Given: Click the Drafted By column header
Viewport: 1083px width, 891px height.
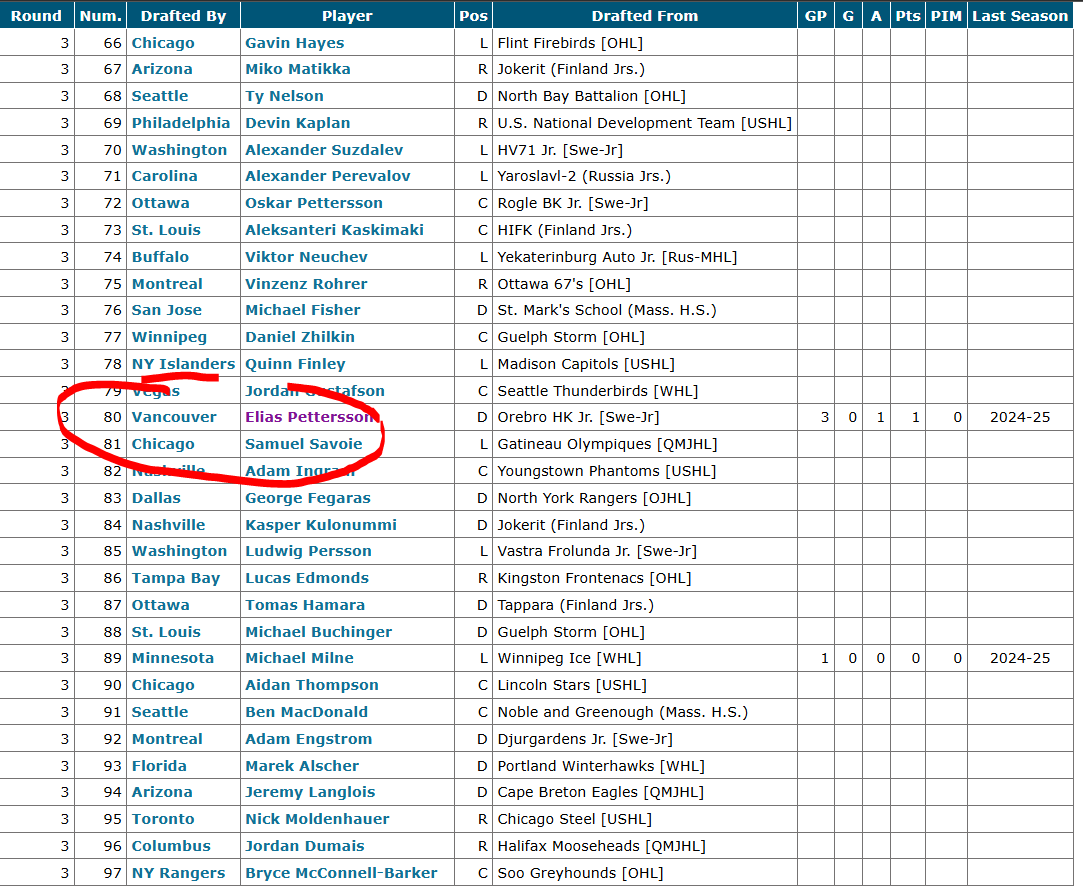Looking at the screenshot, I should pos(183,16).
